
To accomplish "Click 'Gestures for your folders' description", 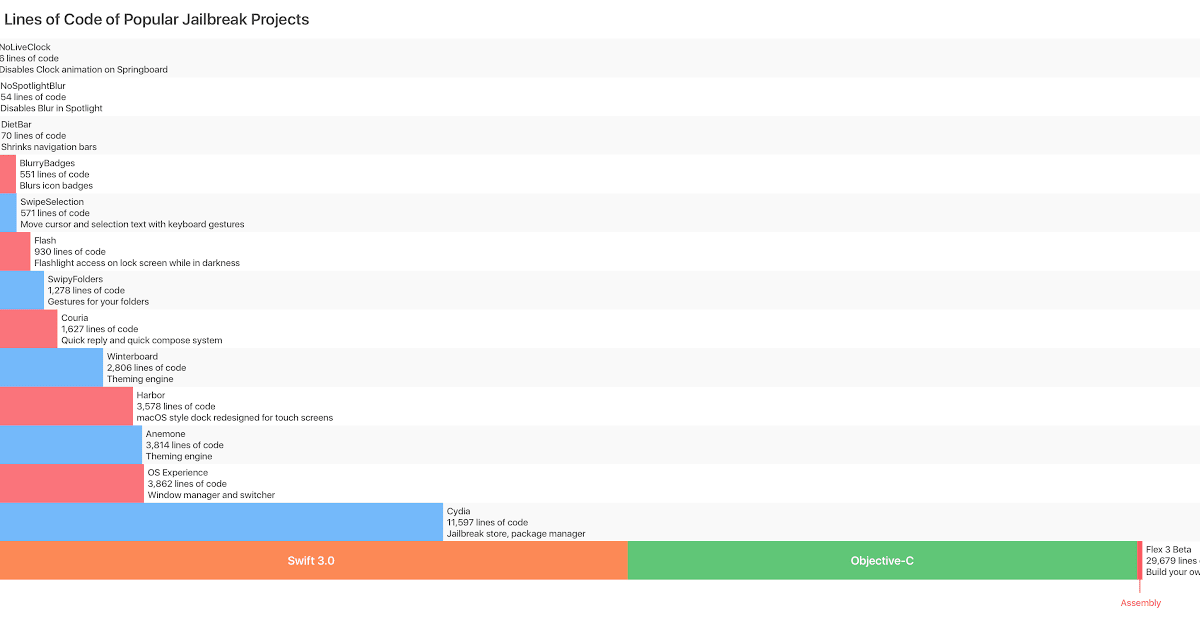I will [98, 301].
